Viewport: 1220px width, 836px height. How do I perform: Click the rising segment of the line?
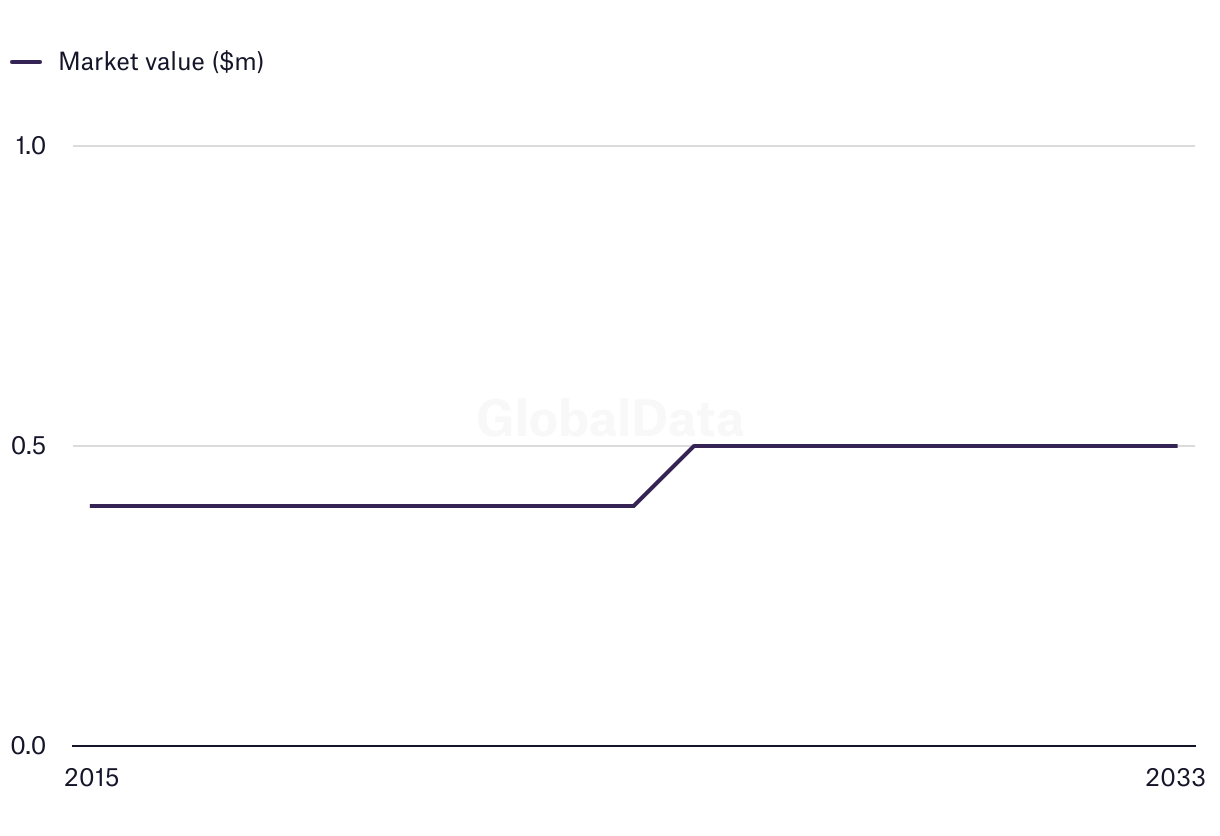point(664,476)
